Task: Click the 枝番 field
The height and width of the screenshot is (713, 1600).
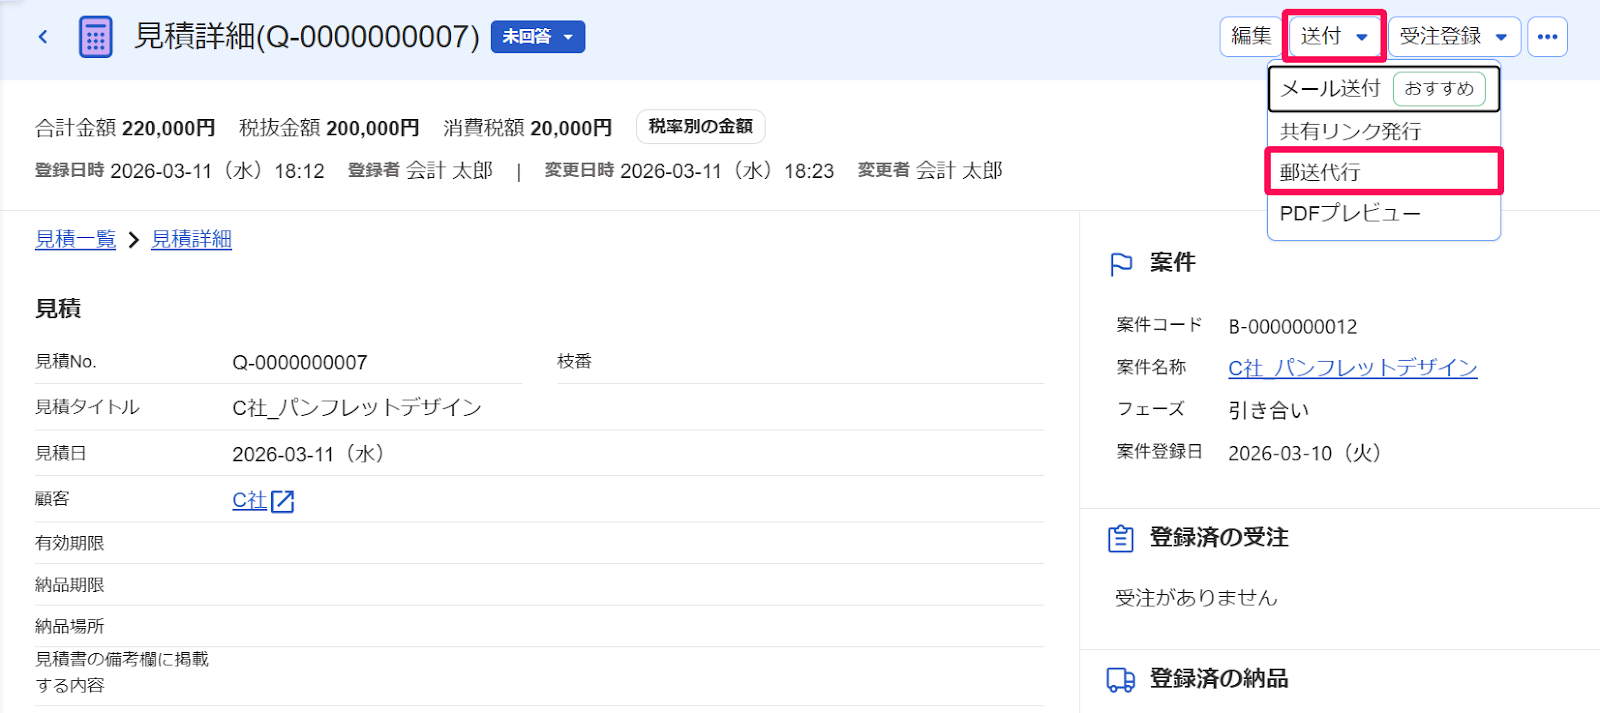Action: click(800, 362)
